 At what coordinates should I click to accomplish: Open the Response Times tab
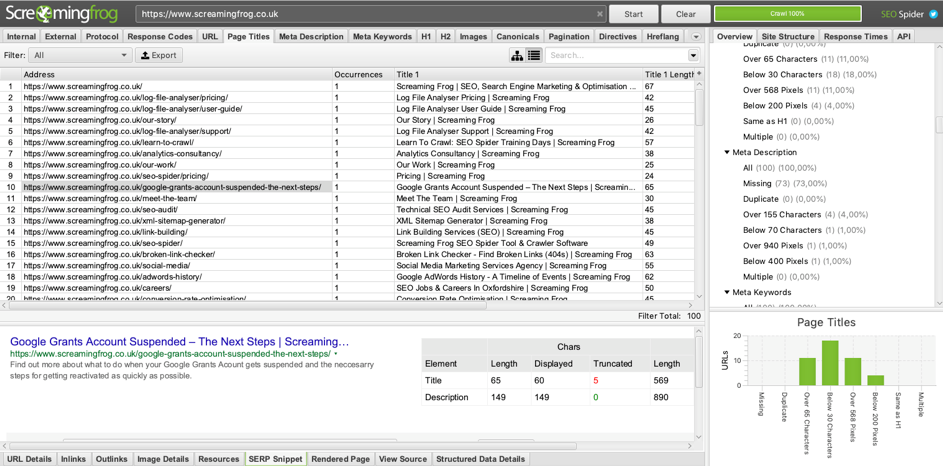855,37
